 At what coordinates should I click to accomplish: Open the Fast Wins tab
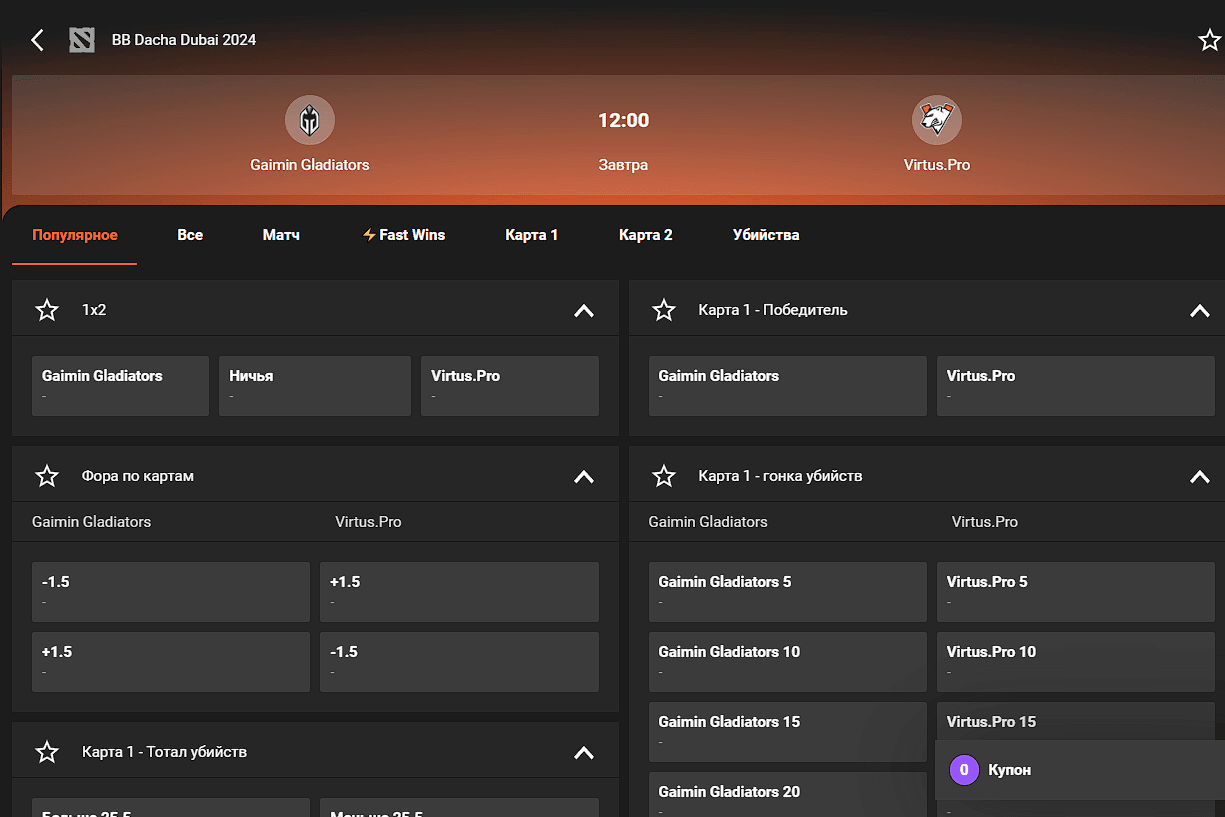[404, 235]
